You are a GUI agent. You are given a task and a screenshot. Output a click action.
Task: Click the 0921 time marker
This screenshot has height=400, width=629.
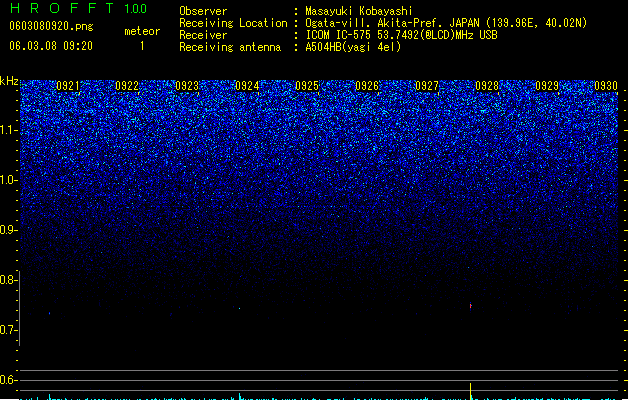click(68, 86)
